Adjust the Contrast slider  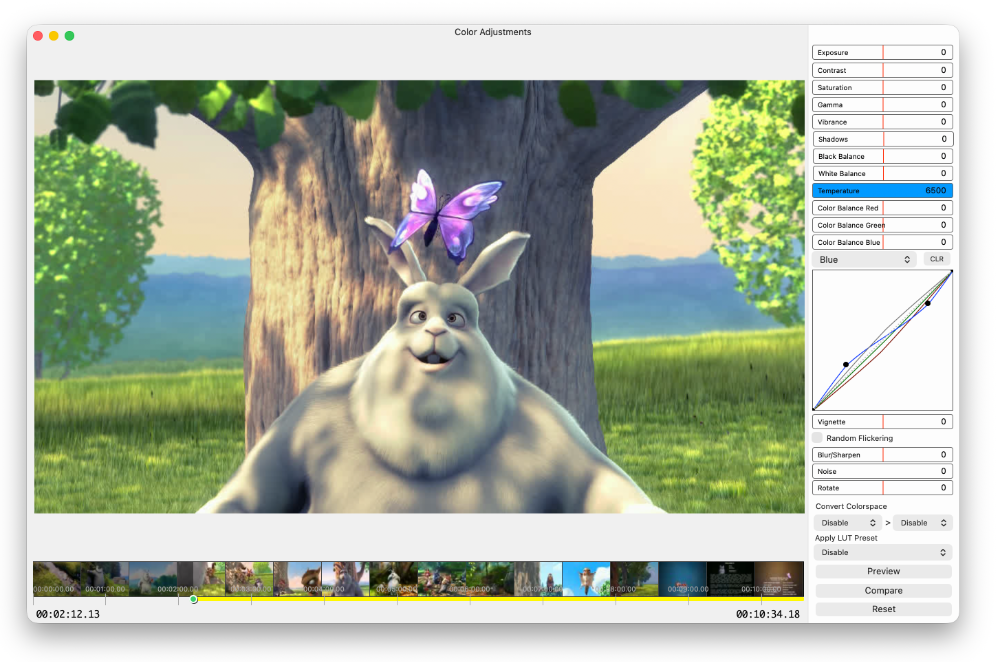[882, 70]
